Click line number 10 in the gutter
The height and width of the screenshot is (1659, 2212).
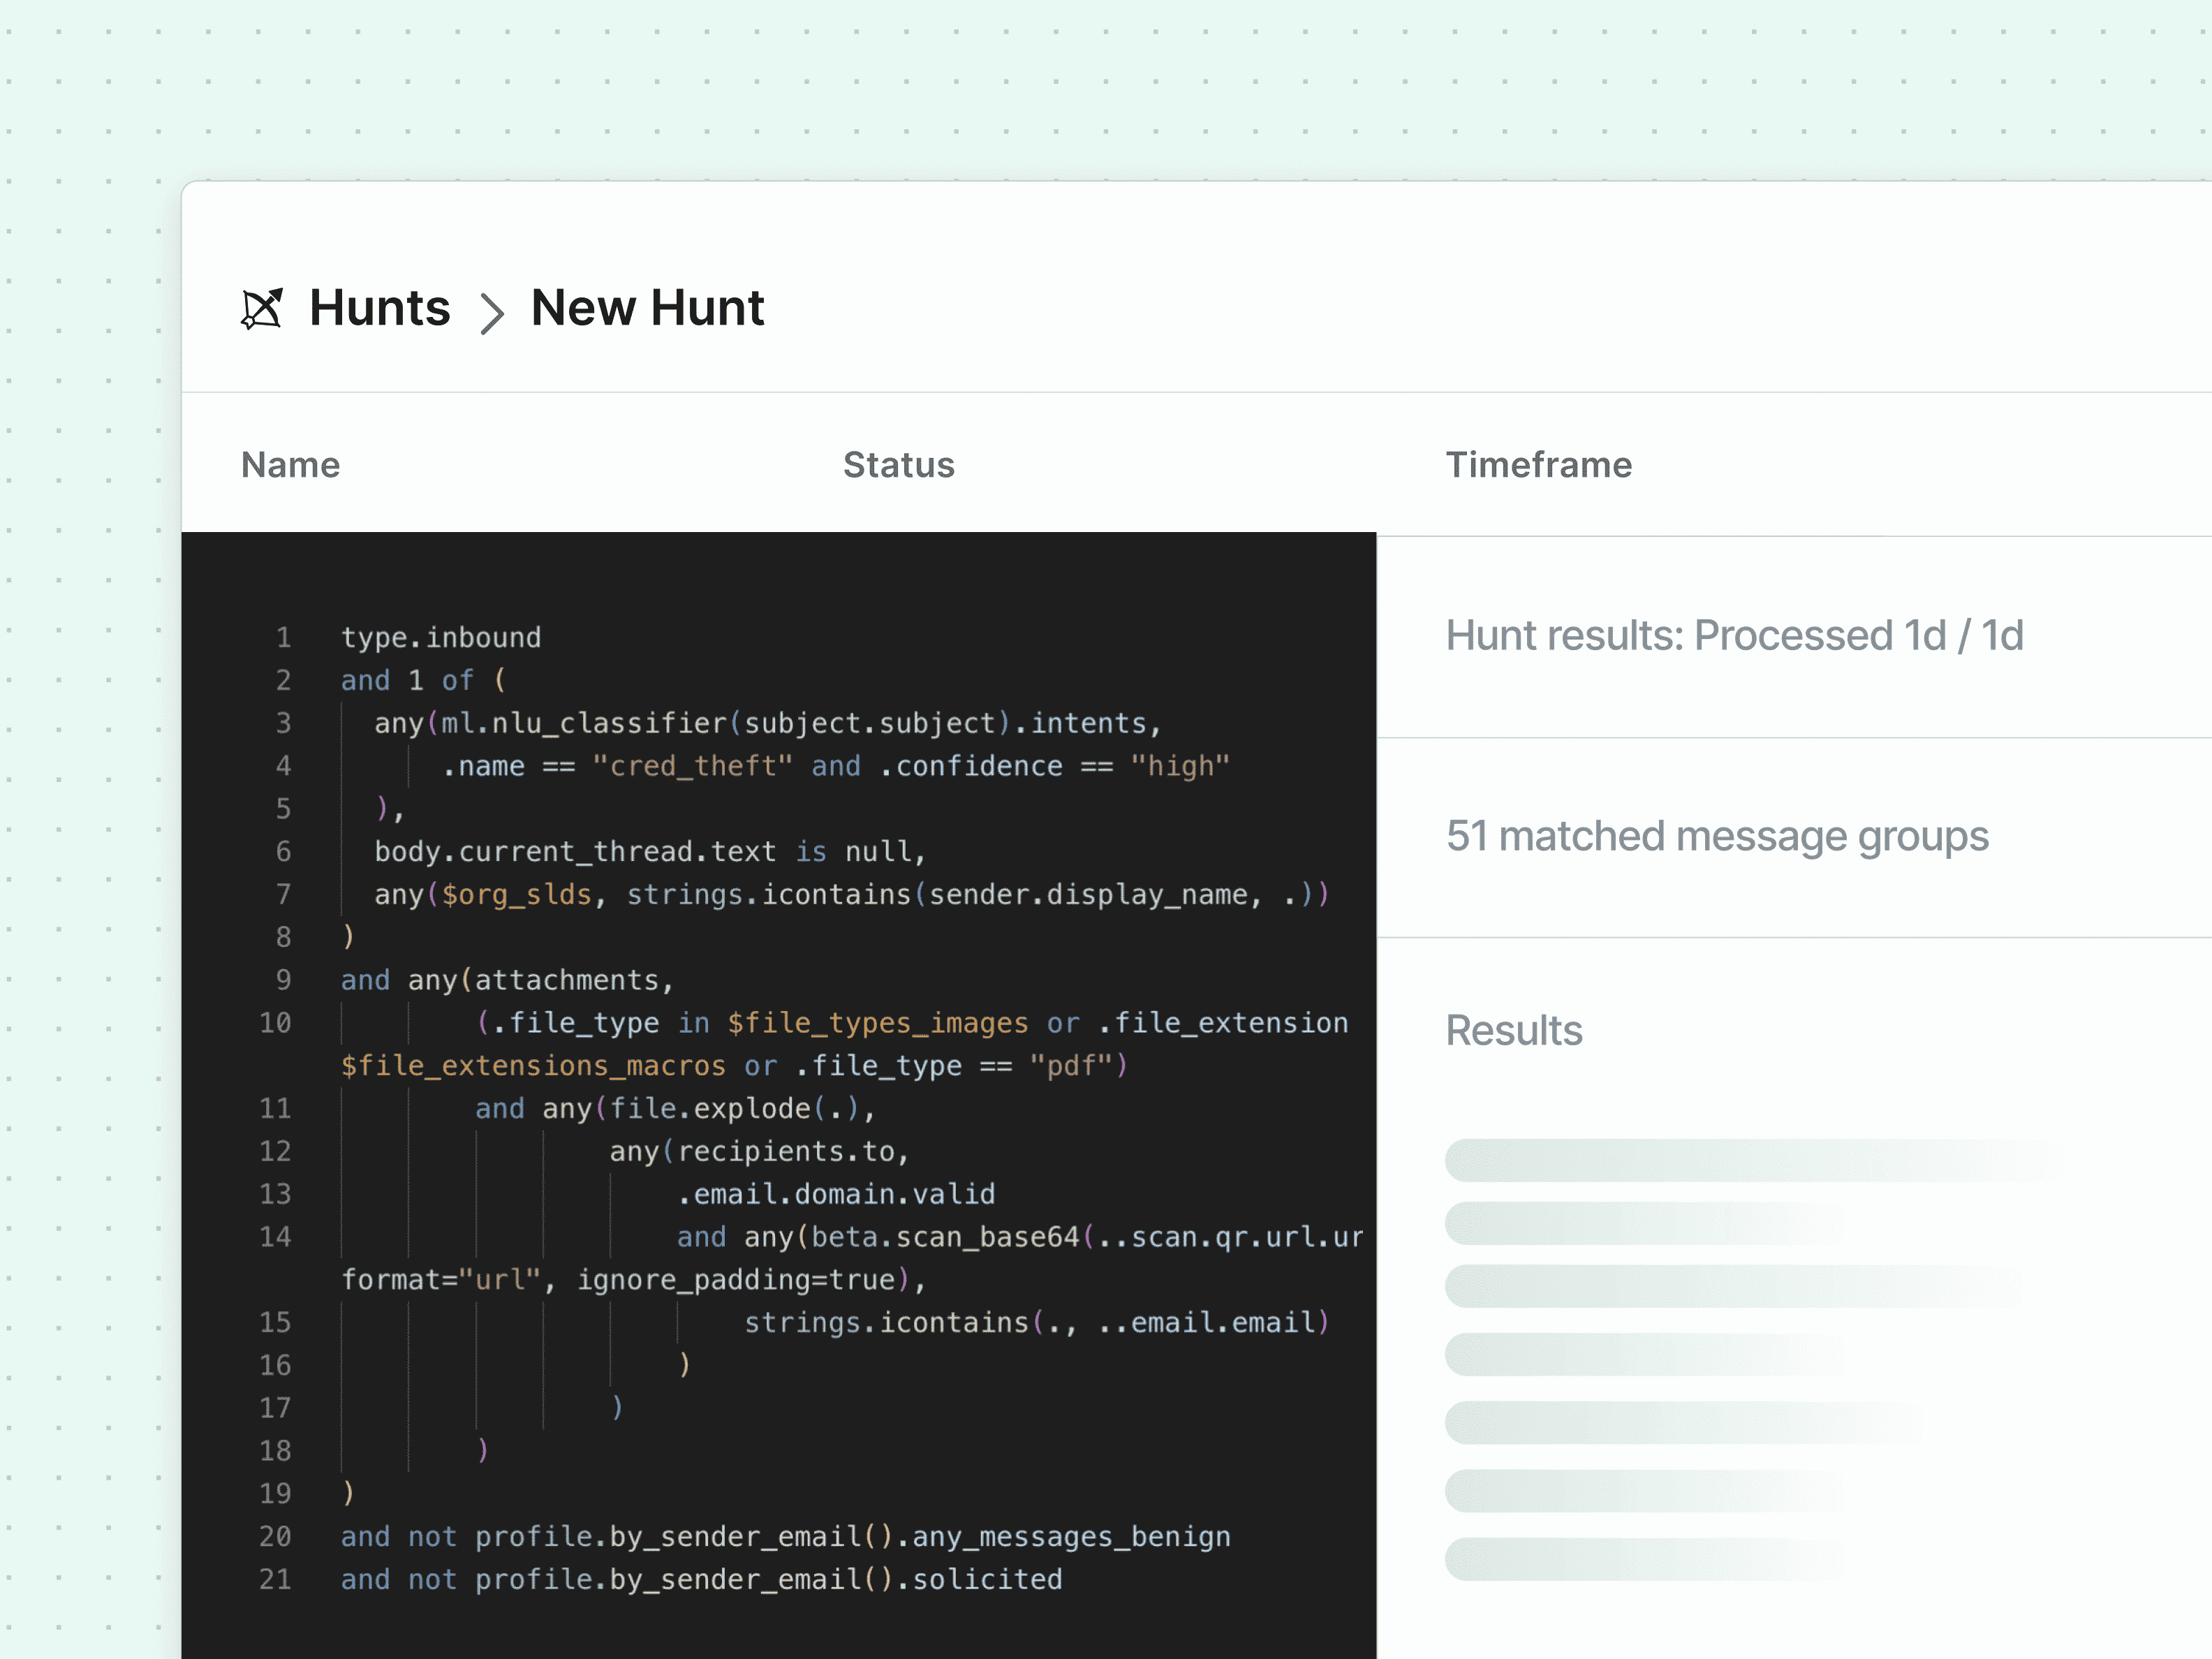(276, 1022)
